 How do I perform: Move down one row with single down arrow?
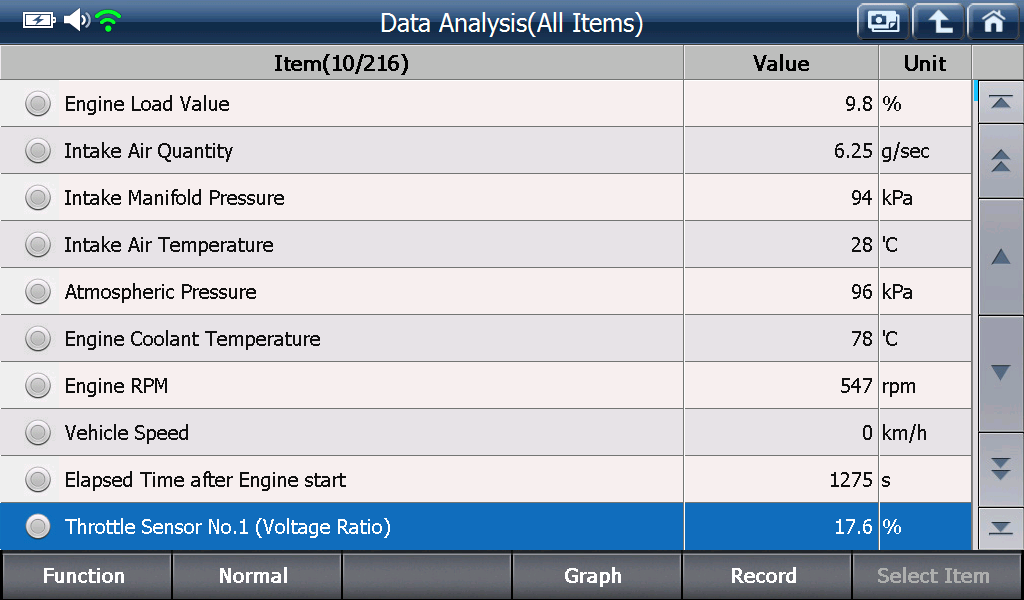[x=1000, y=373]
